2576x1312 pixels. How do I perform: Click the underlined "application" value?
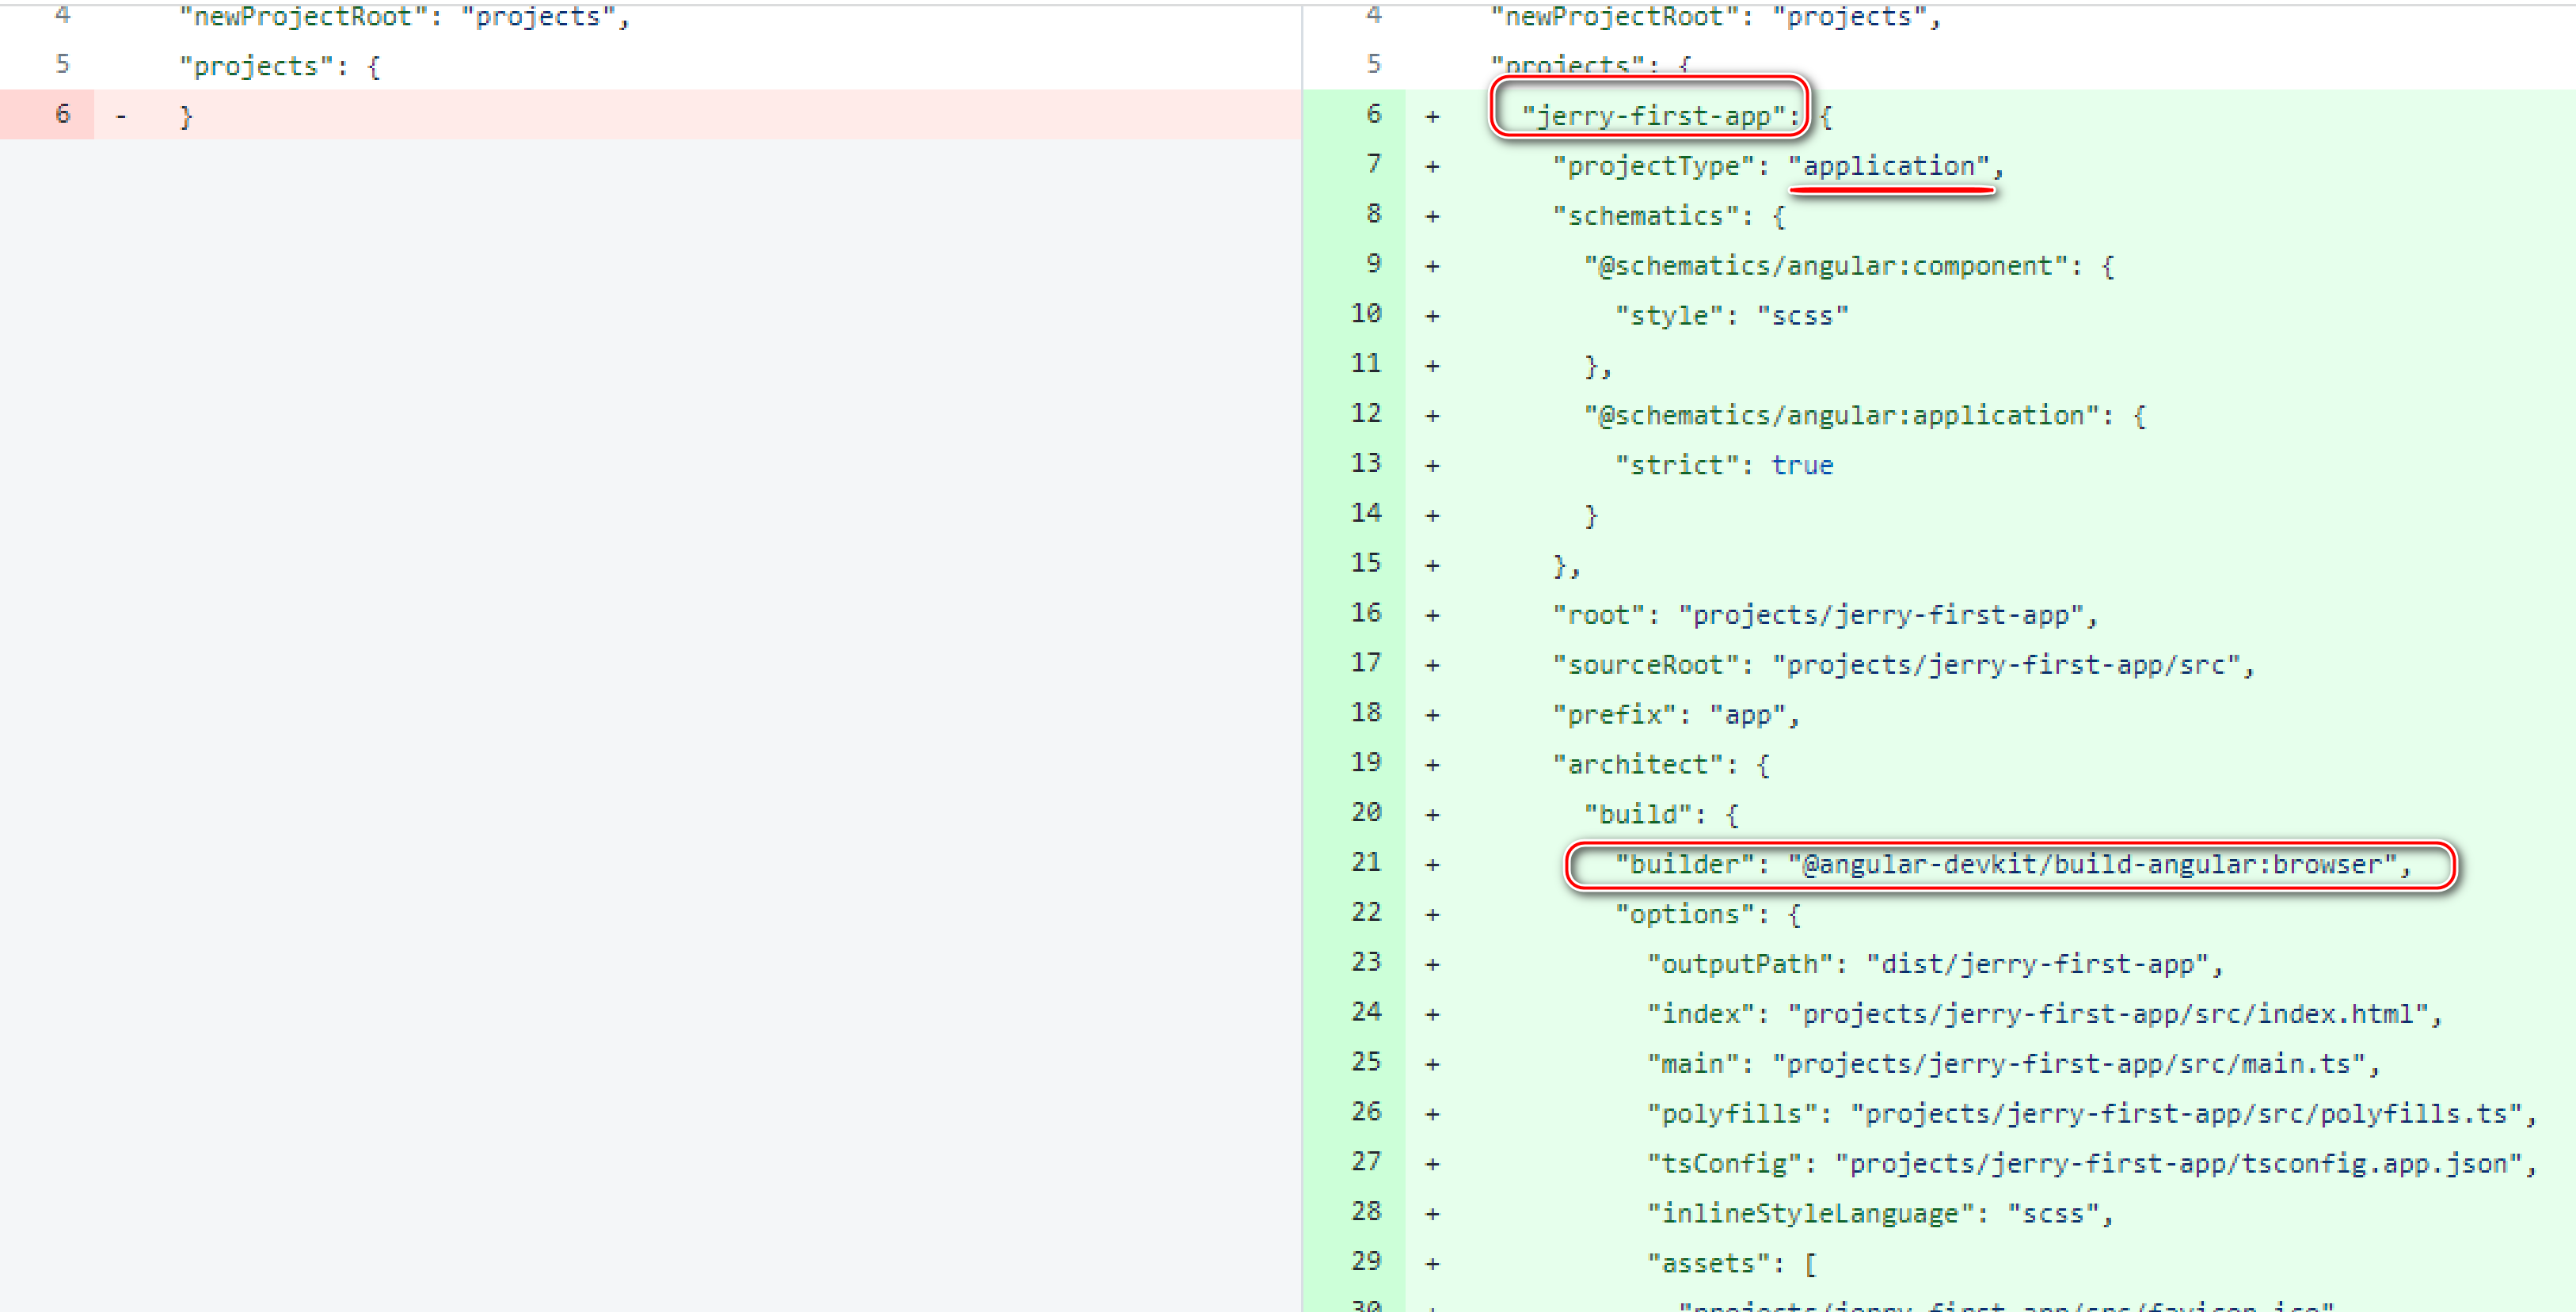[x=1889, y=166]
